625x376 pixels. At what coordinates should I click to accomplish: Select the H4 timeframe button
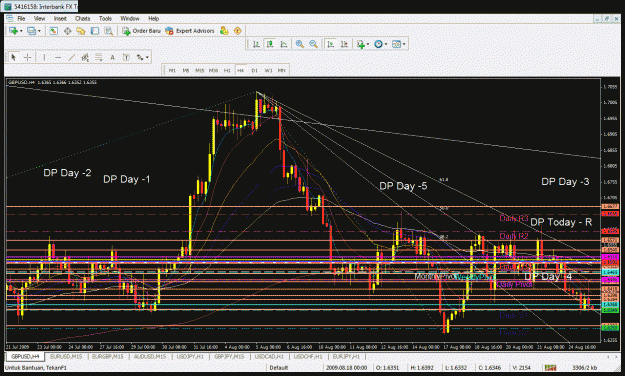241,70
